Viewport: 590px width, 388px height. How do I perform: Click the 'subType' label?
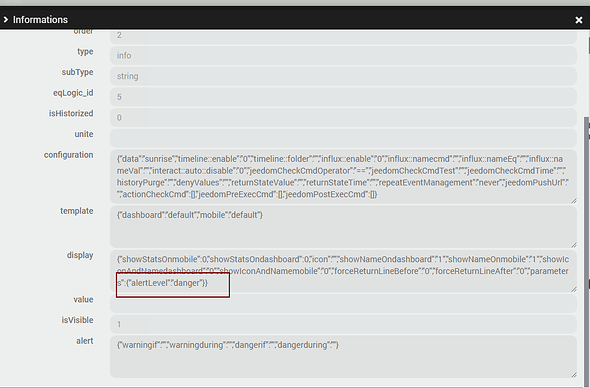tap(78, 72)
